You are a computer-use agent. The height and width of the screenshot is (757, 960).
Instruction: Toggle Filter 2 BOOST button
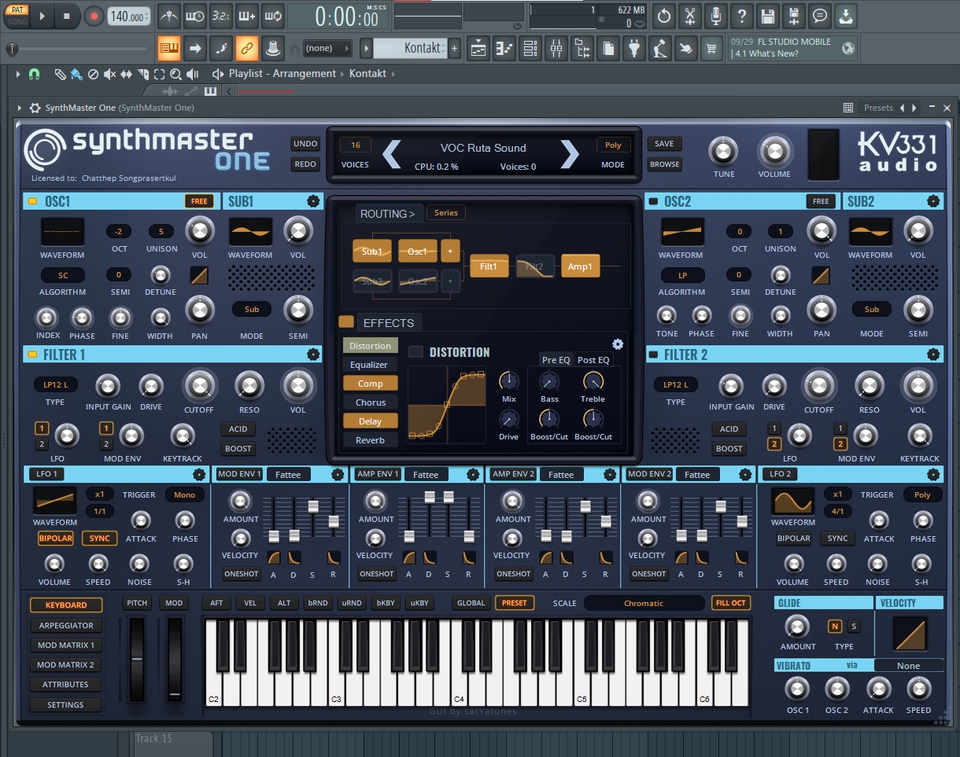pos(729,449)
